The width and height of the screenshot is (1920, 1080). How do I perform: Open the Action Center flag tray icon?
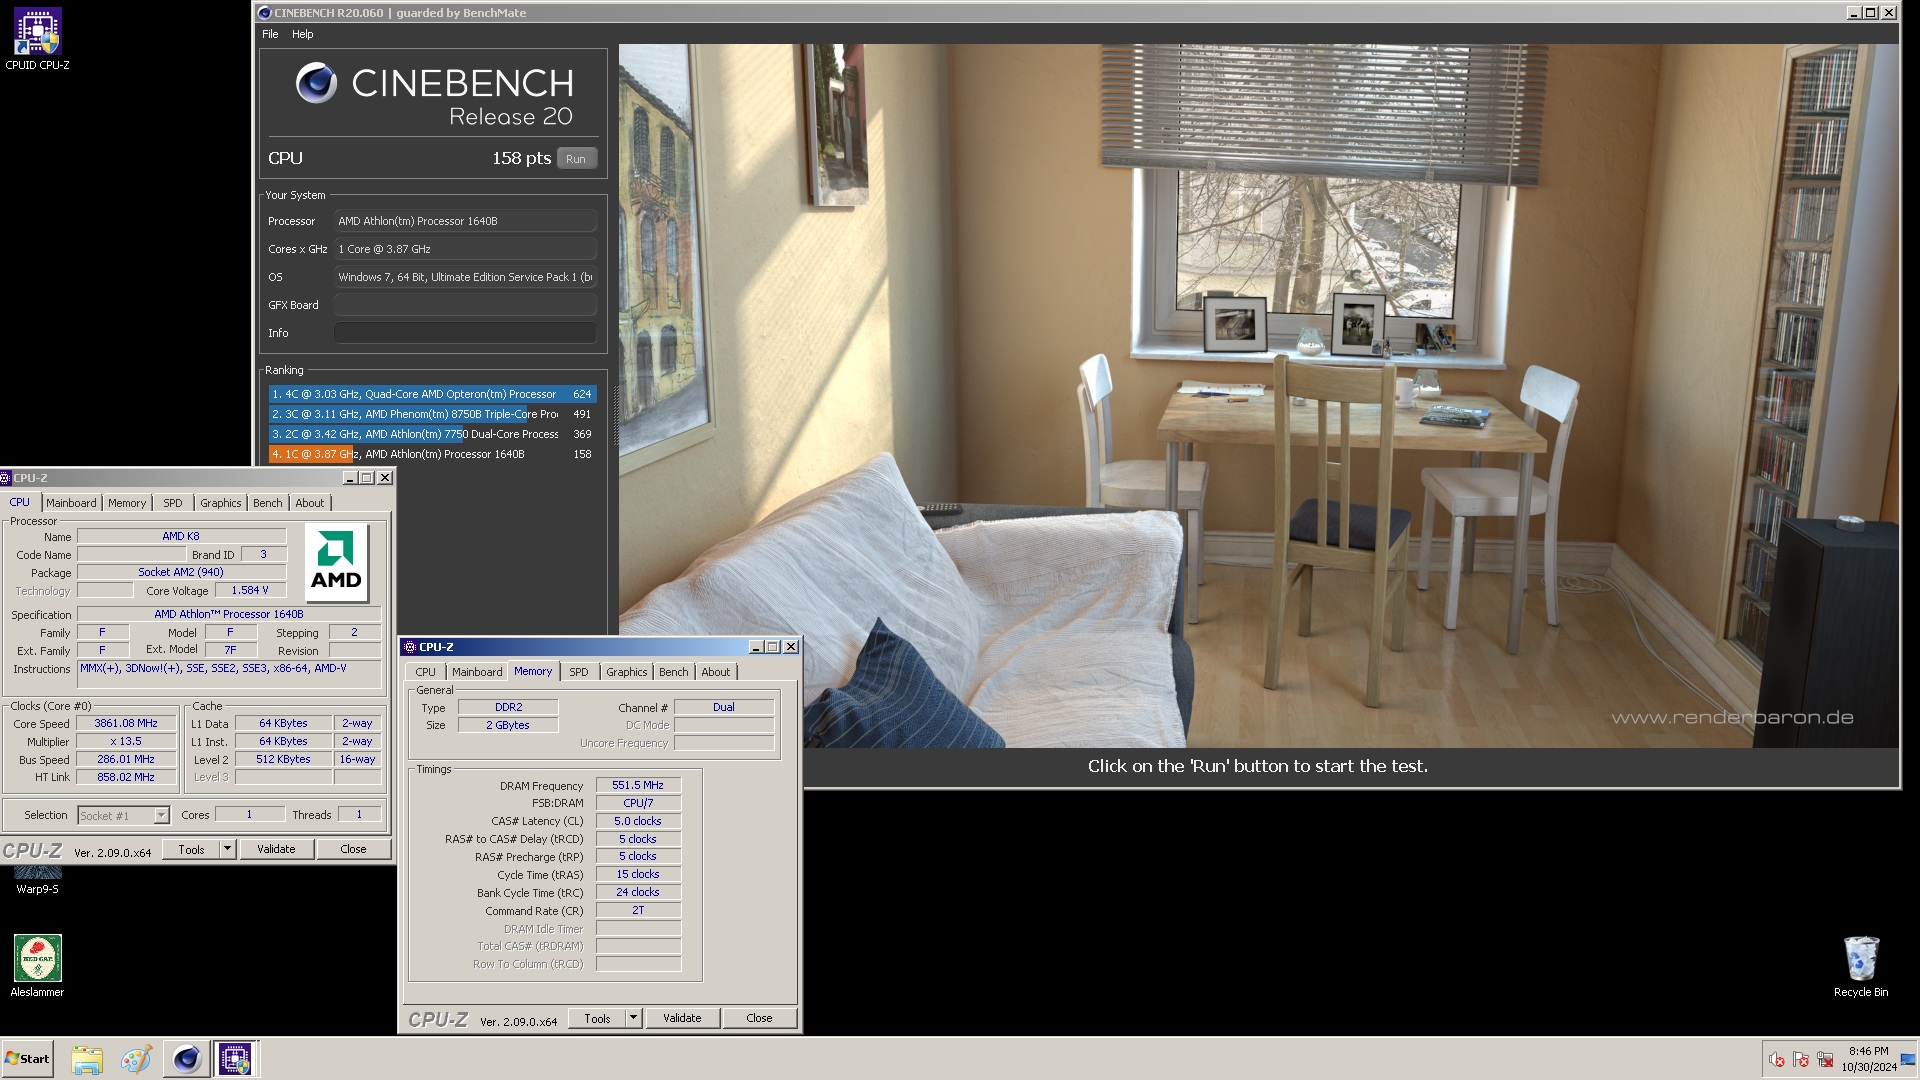pyautogui.click(x=1801, y=1060)
